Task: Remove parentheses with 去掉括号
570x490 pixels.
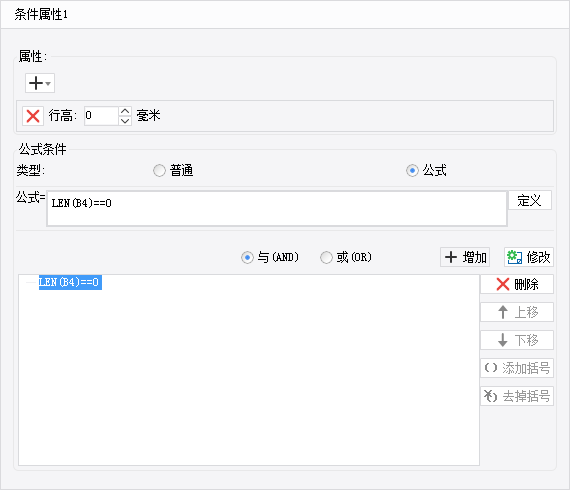Action: [517, 396]
